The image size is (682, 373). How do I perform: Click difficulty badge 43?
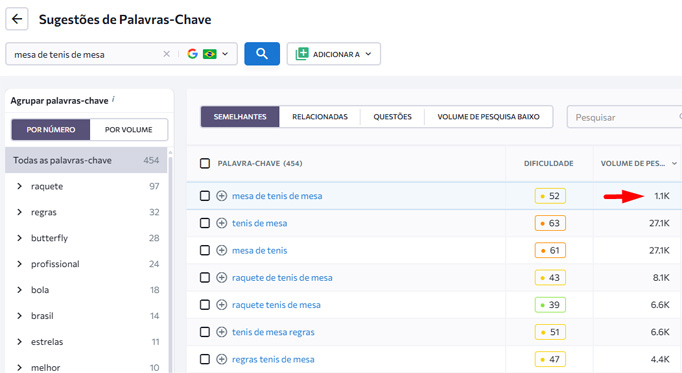point(550,277)
